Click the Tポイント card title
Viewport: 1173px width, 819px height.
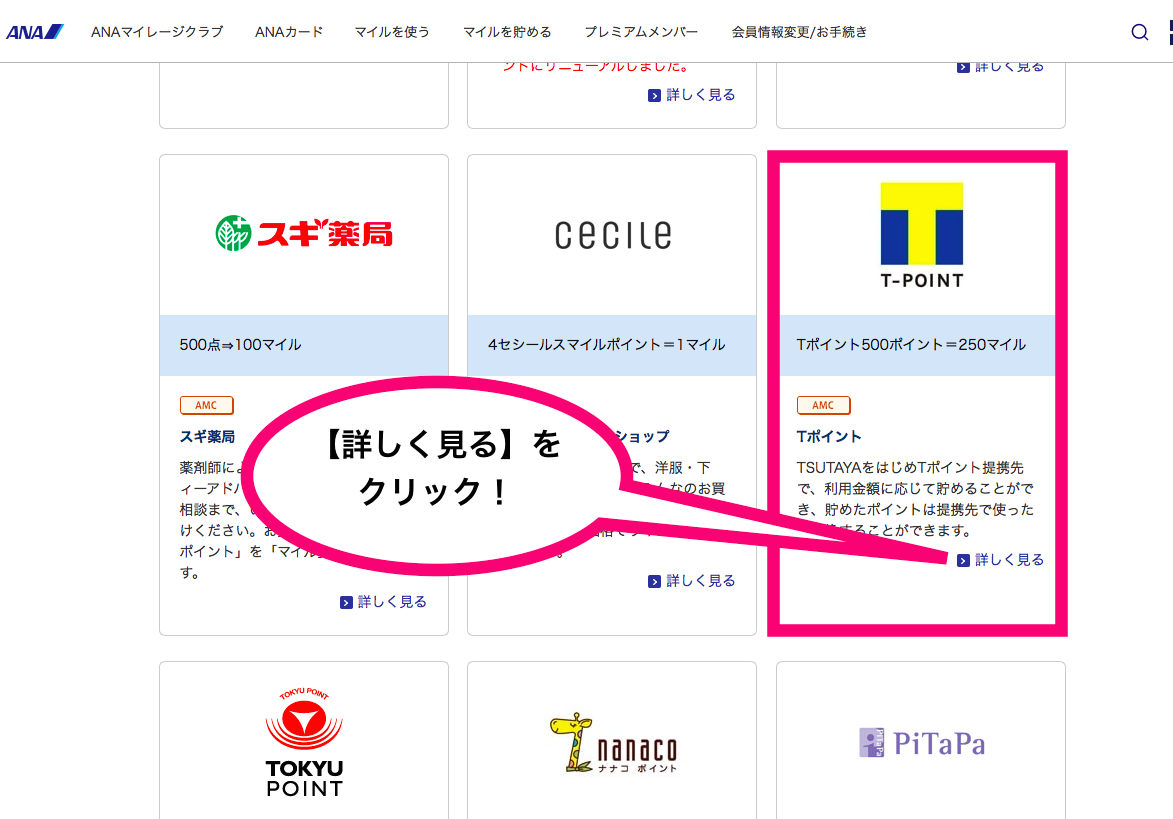829,436
